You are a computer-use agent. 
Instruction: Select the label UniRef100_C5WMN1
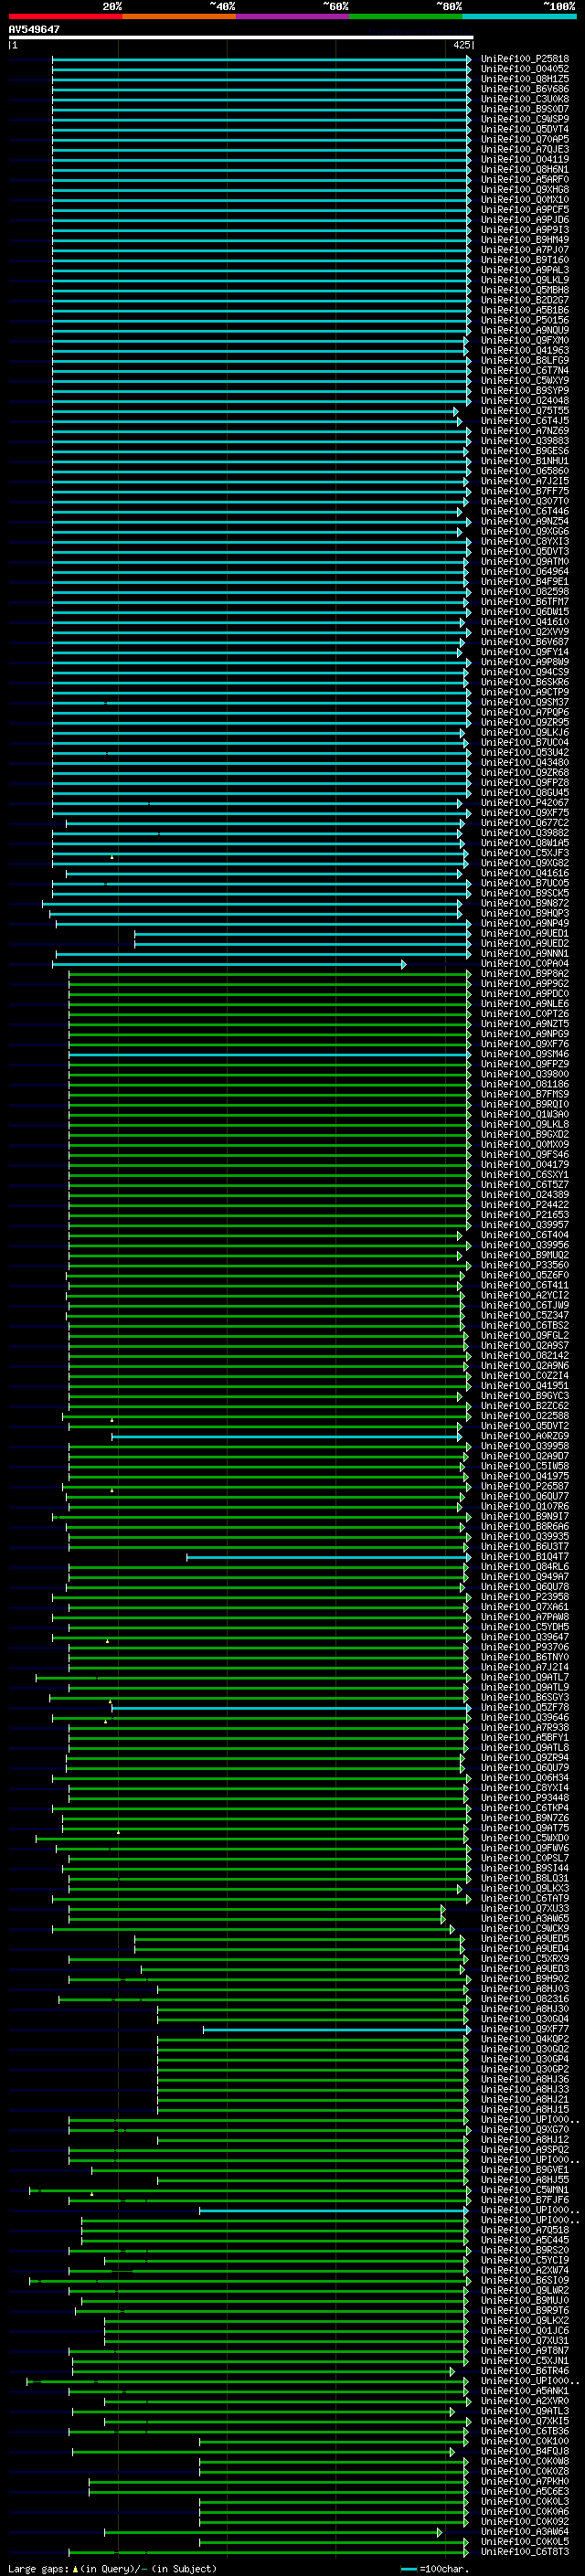click(525, 2190)
